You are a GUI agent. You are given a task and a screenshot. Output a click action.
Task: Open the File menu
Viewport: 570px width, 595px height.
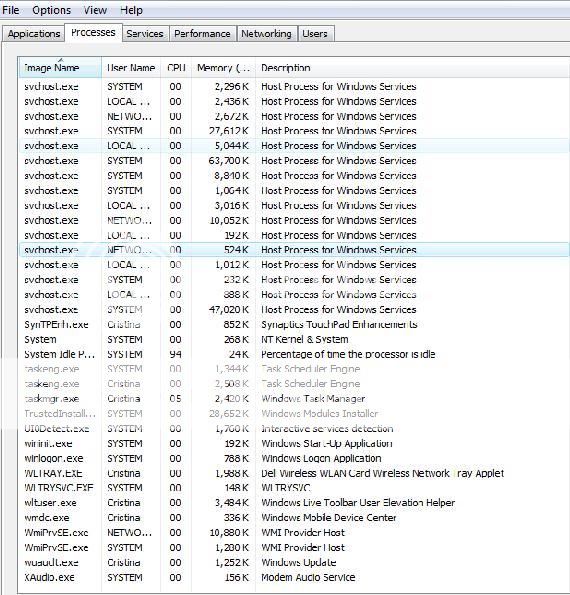(x=11, y=10)
